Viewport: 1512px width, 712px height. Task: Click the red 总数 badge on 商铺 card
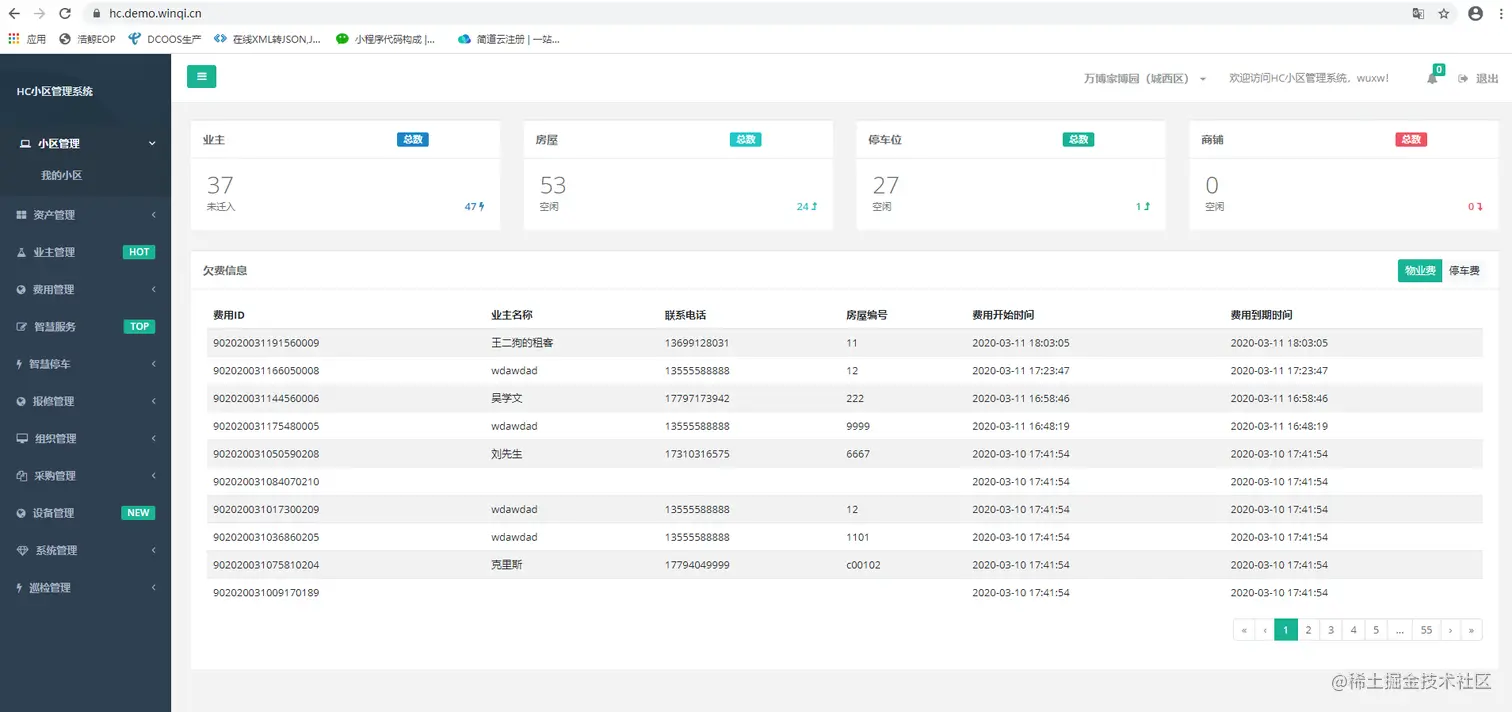click(x=1411, y=140)
